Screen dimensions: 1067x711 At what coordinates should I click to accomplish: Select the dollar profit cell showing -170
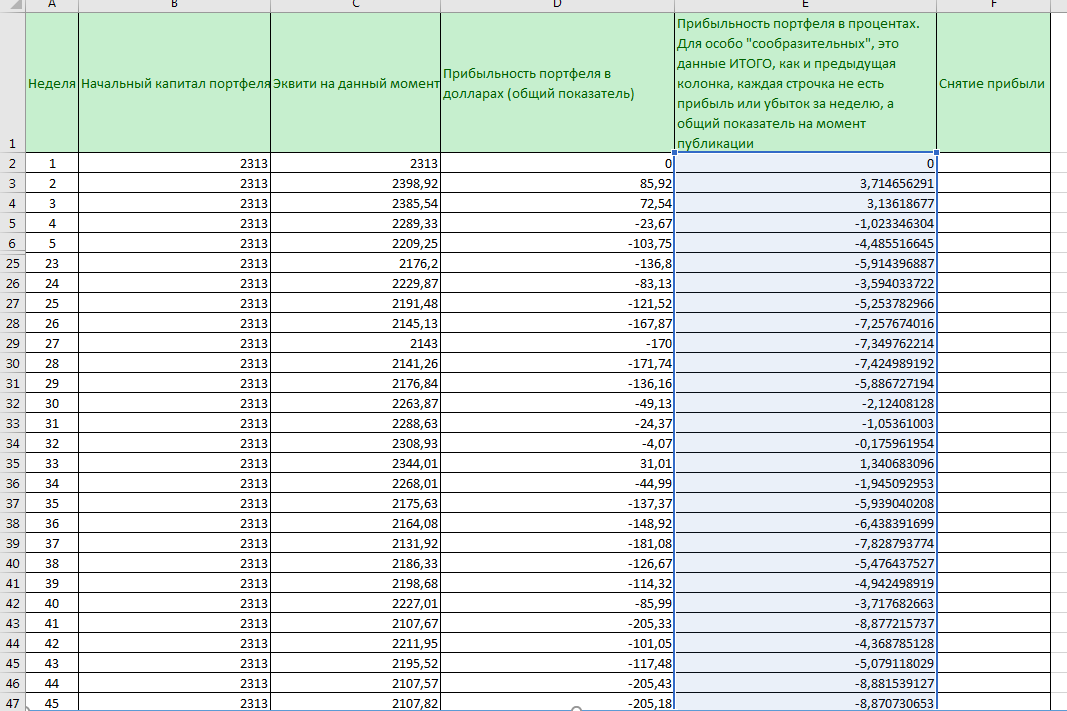[557, 343]
